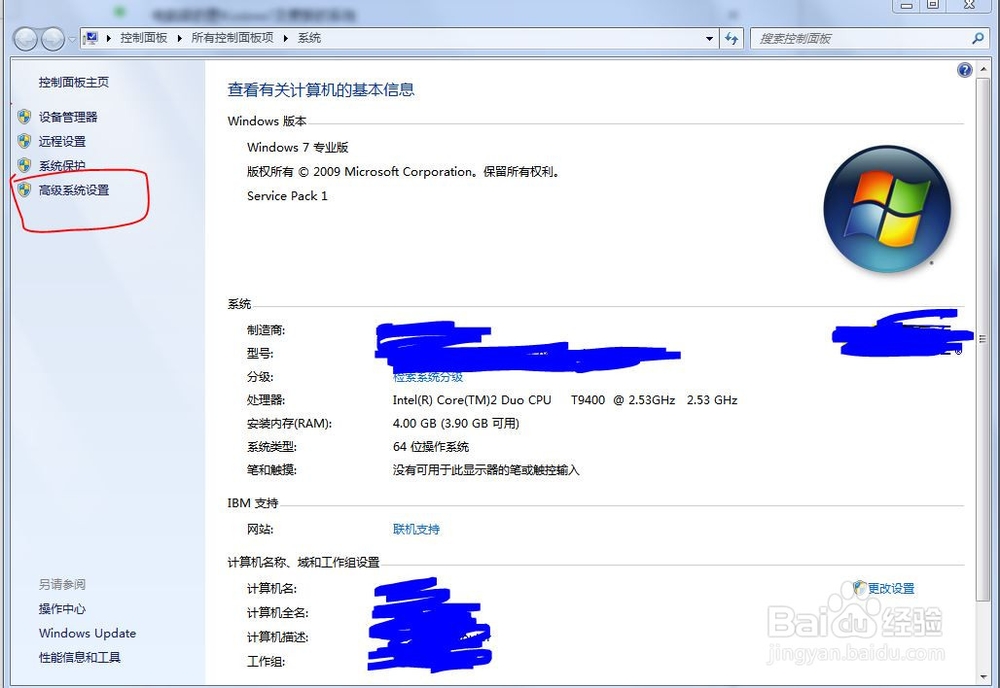This screenshot has width=1000, height=688.
Task: Click the Service Pack 1 text
Action: coord(287,196)
